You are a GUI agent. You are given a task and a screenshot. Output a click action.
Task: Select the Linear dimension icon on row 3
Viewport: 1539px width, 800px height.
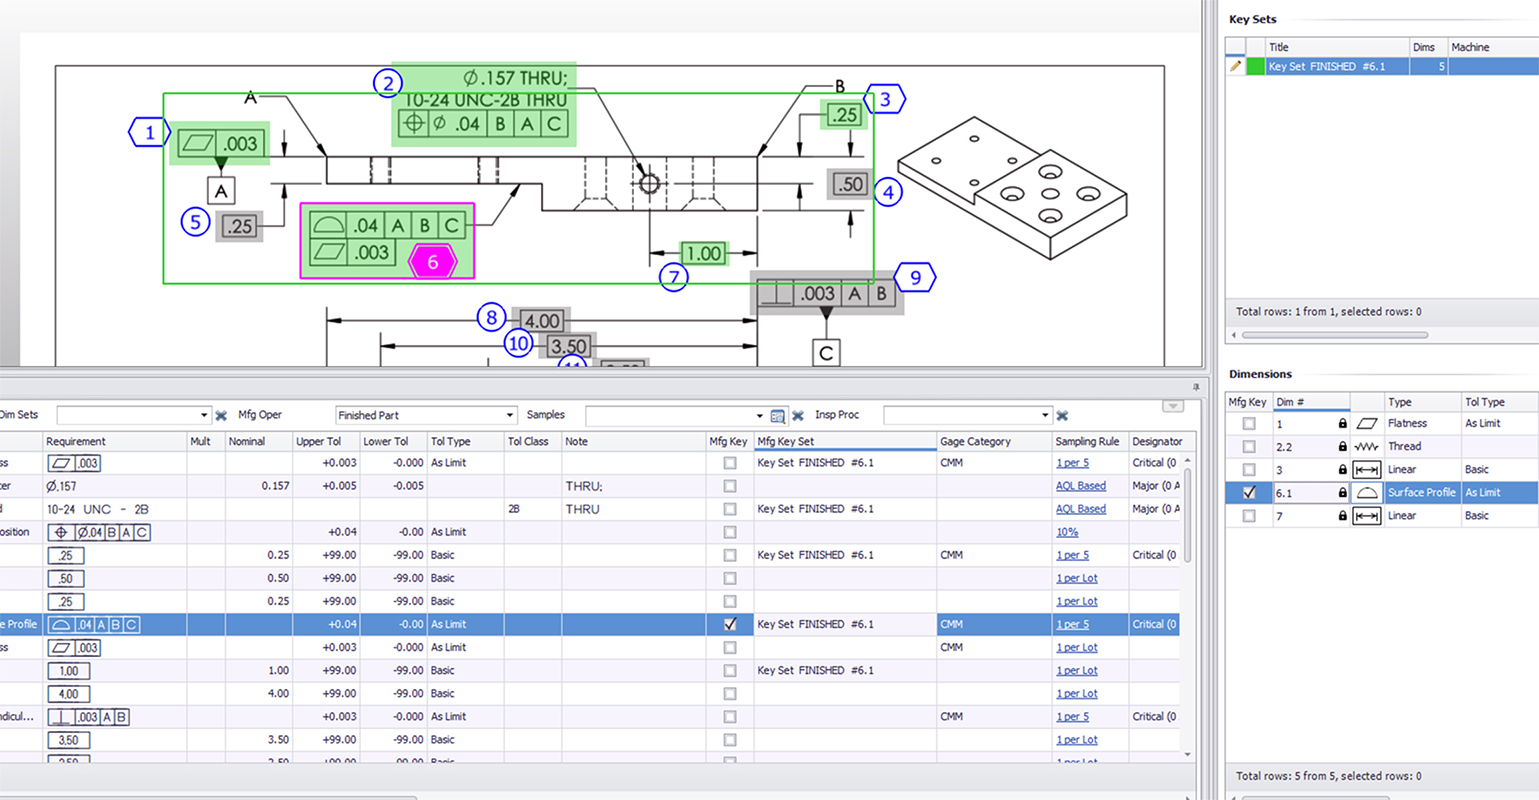tap(1366, 469)
